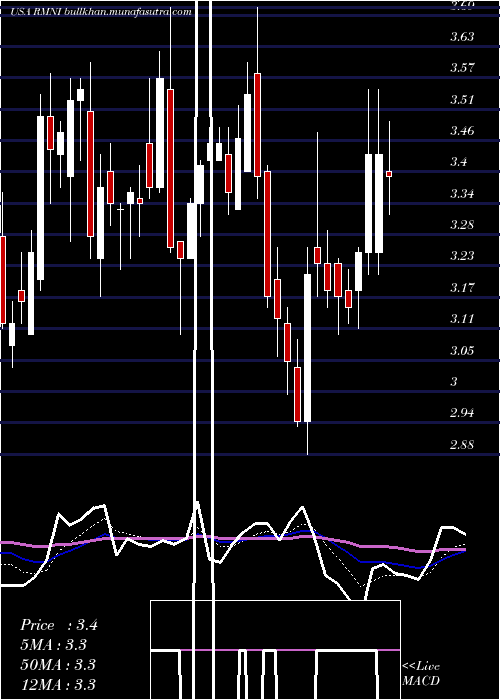500x700 pixels.
Task: Click the 3.23 price axis label
Action: pyautogui.click(x=462, y=256)
